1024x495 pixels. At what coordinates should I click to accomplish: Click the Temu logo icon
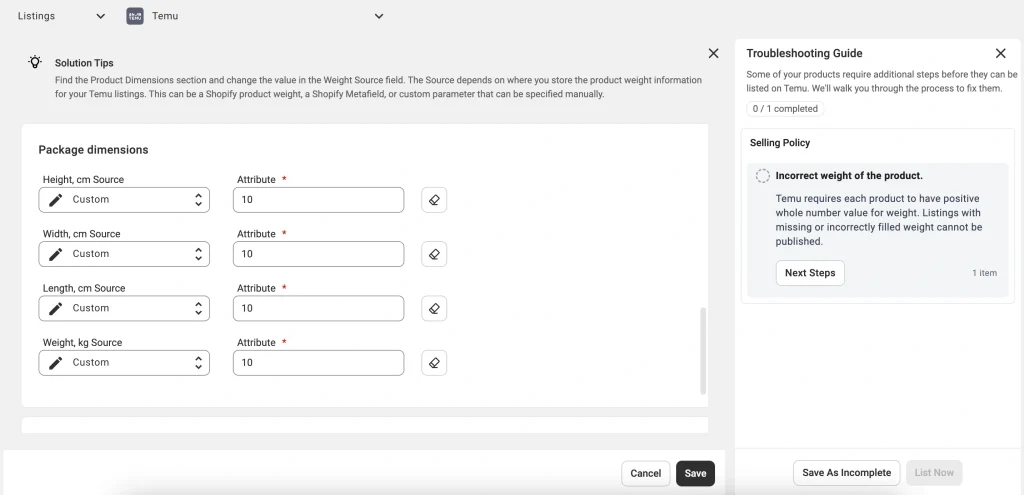[135, 16]
